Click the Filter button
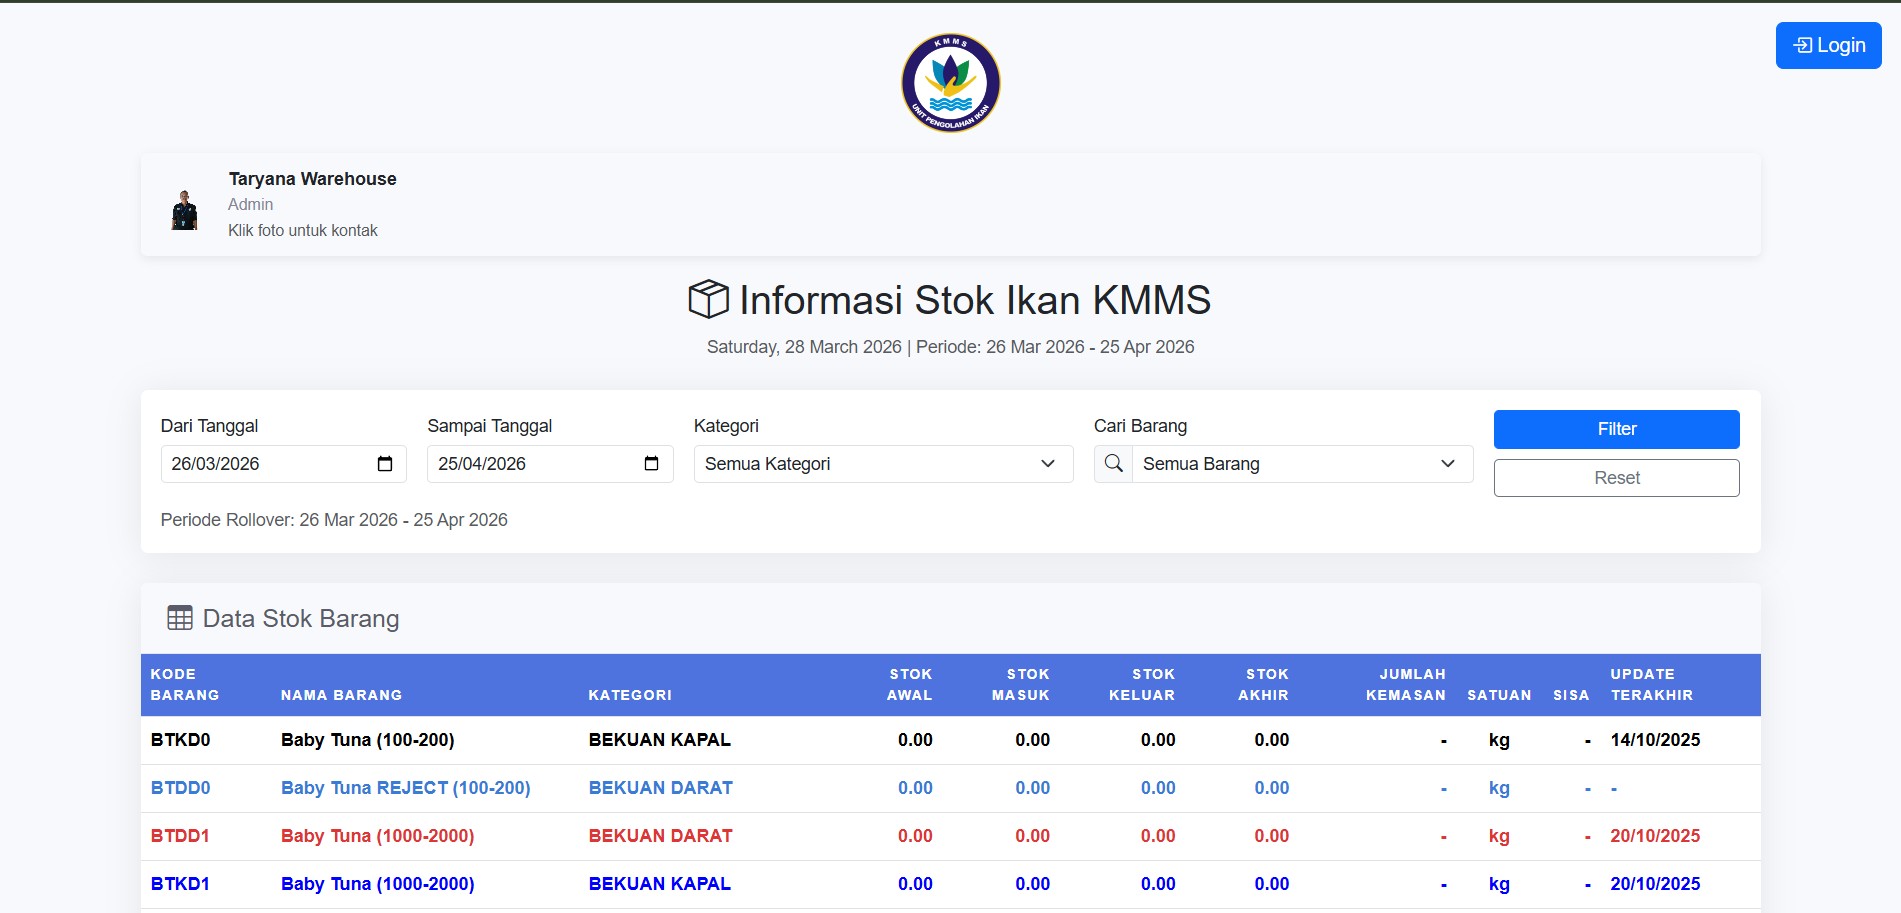The image size is (1901, 913). [1616, 428]
